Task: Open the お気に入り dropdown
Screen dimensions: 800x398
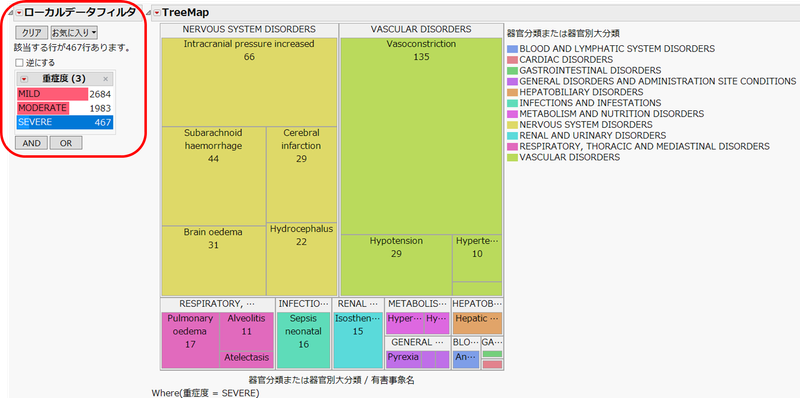Action: pyautogui.click(x=74, y=33)
